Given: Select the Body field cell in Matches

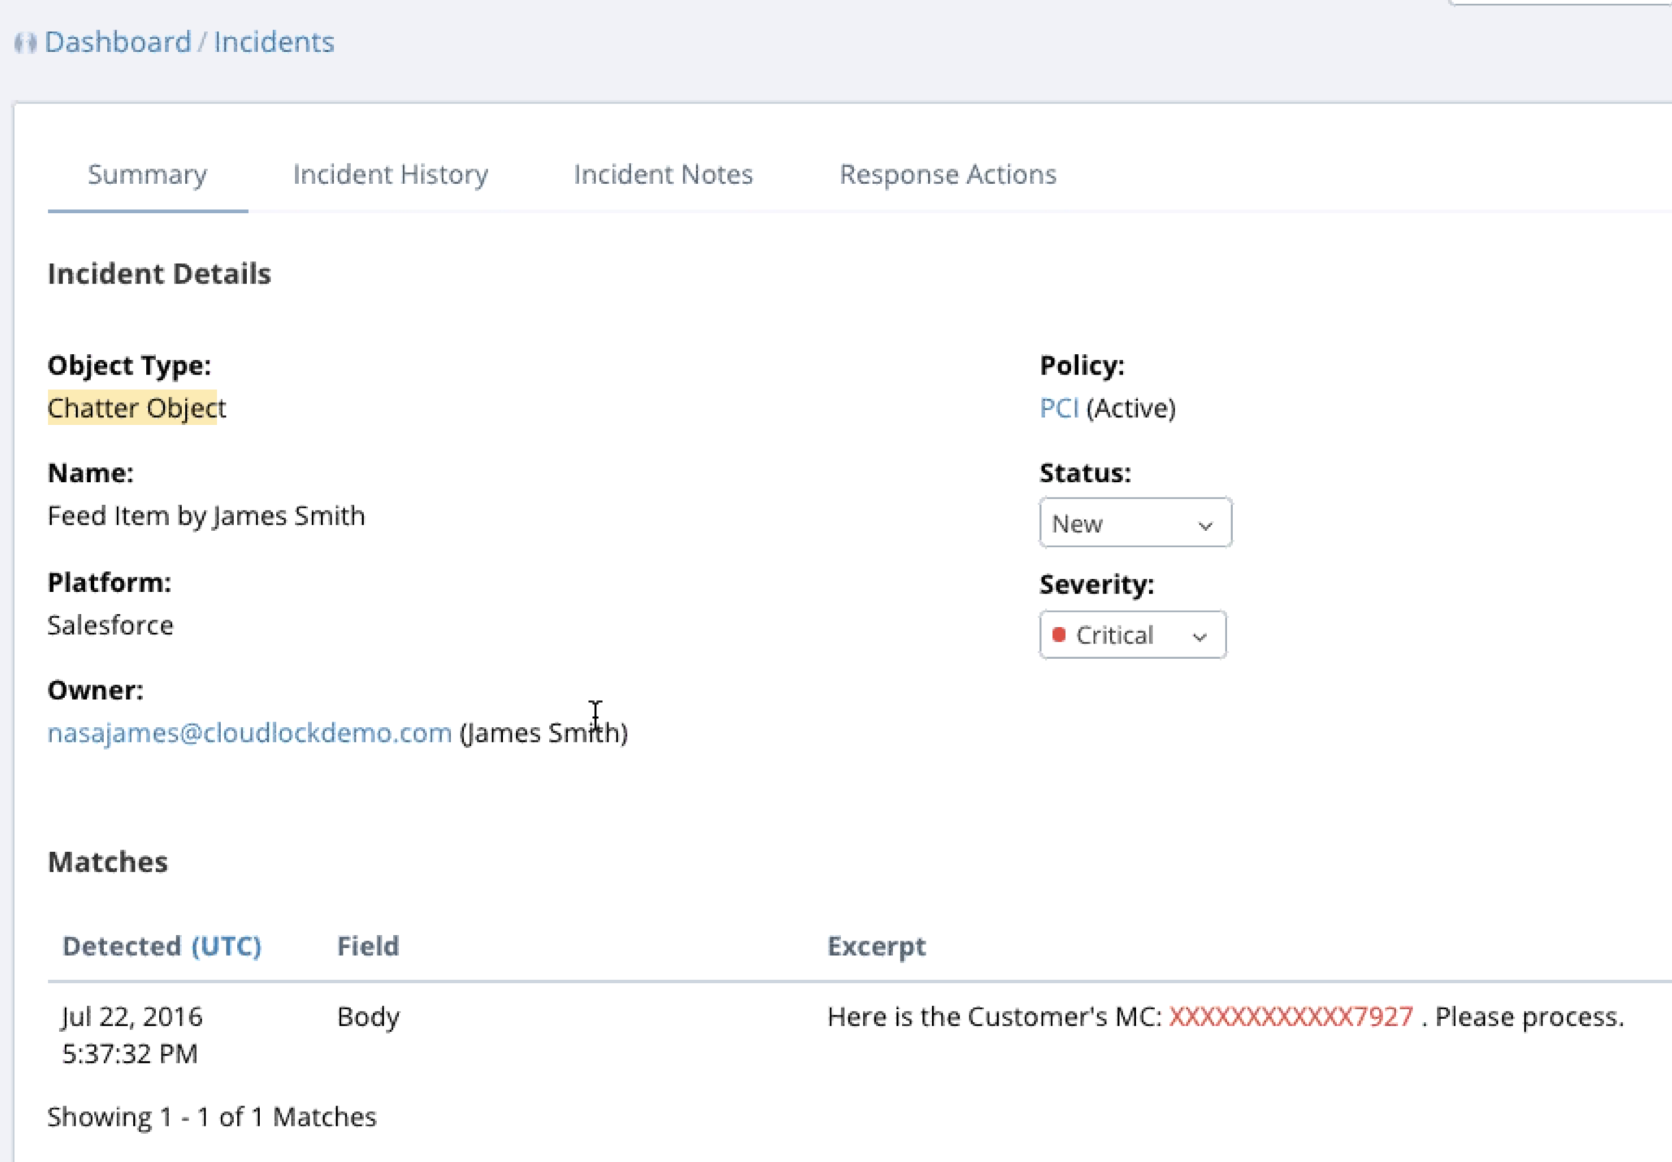Looking at the screenshot, I should [x=368, y=1017].
